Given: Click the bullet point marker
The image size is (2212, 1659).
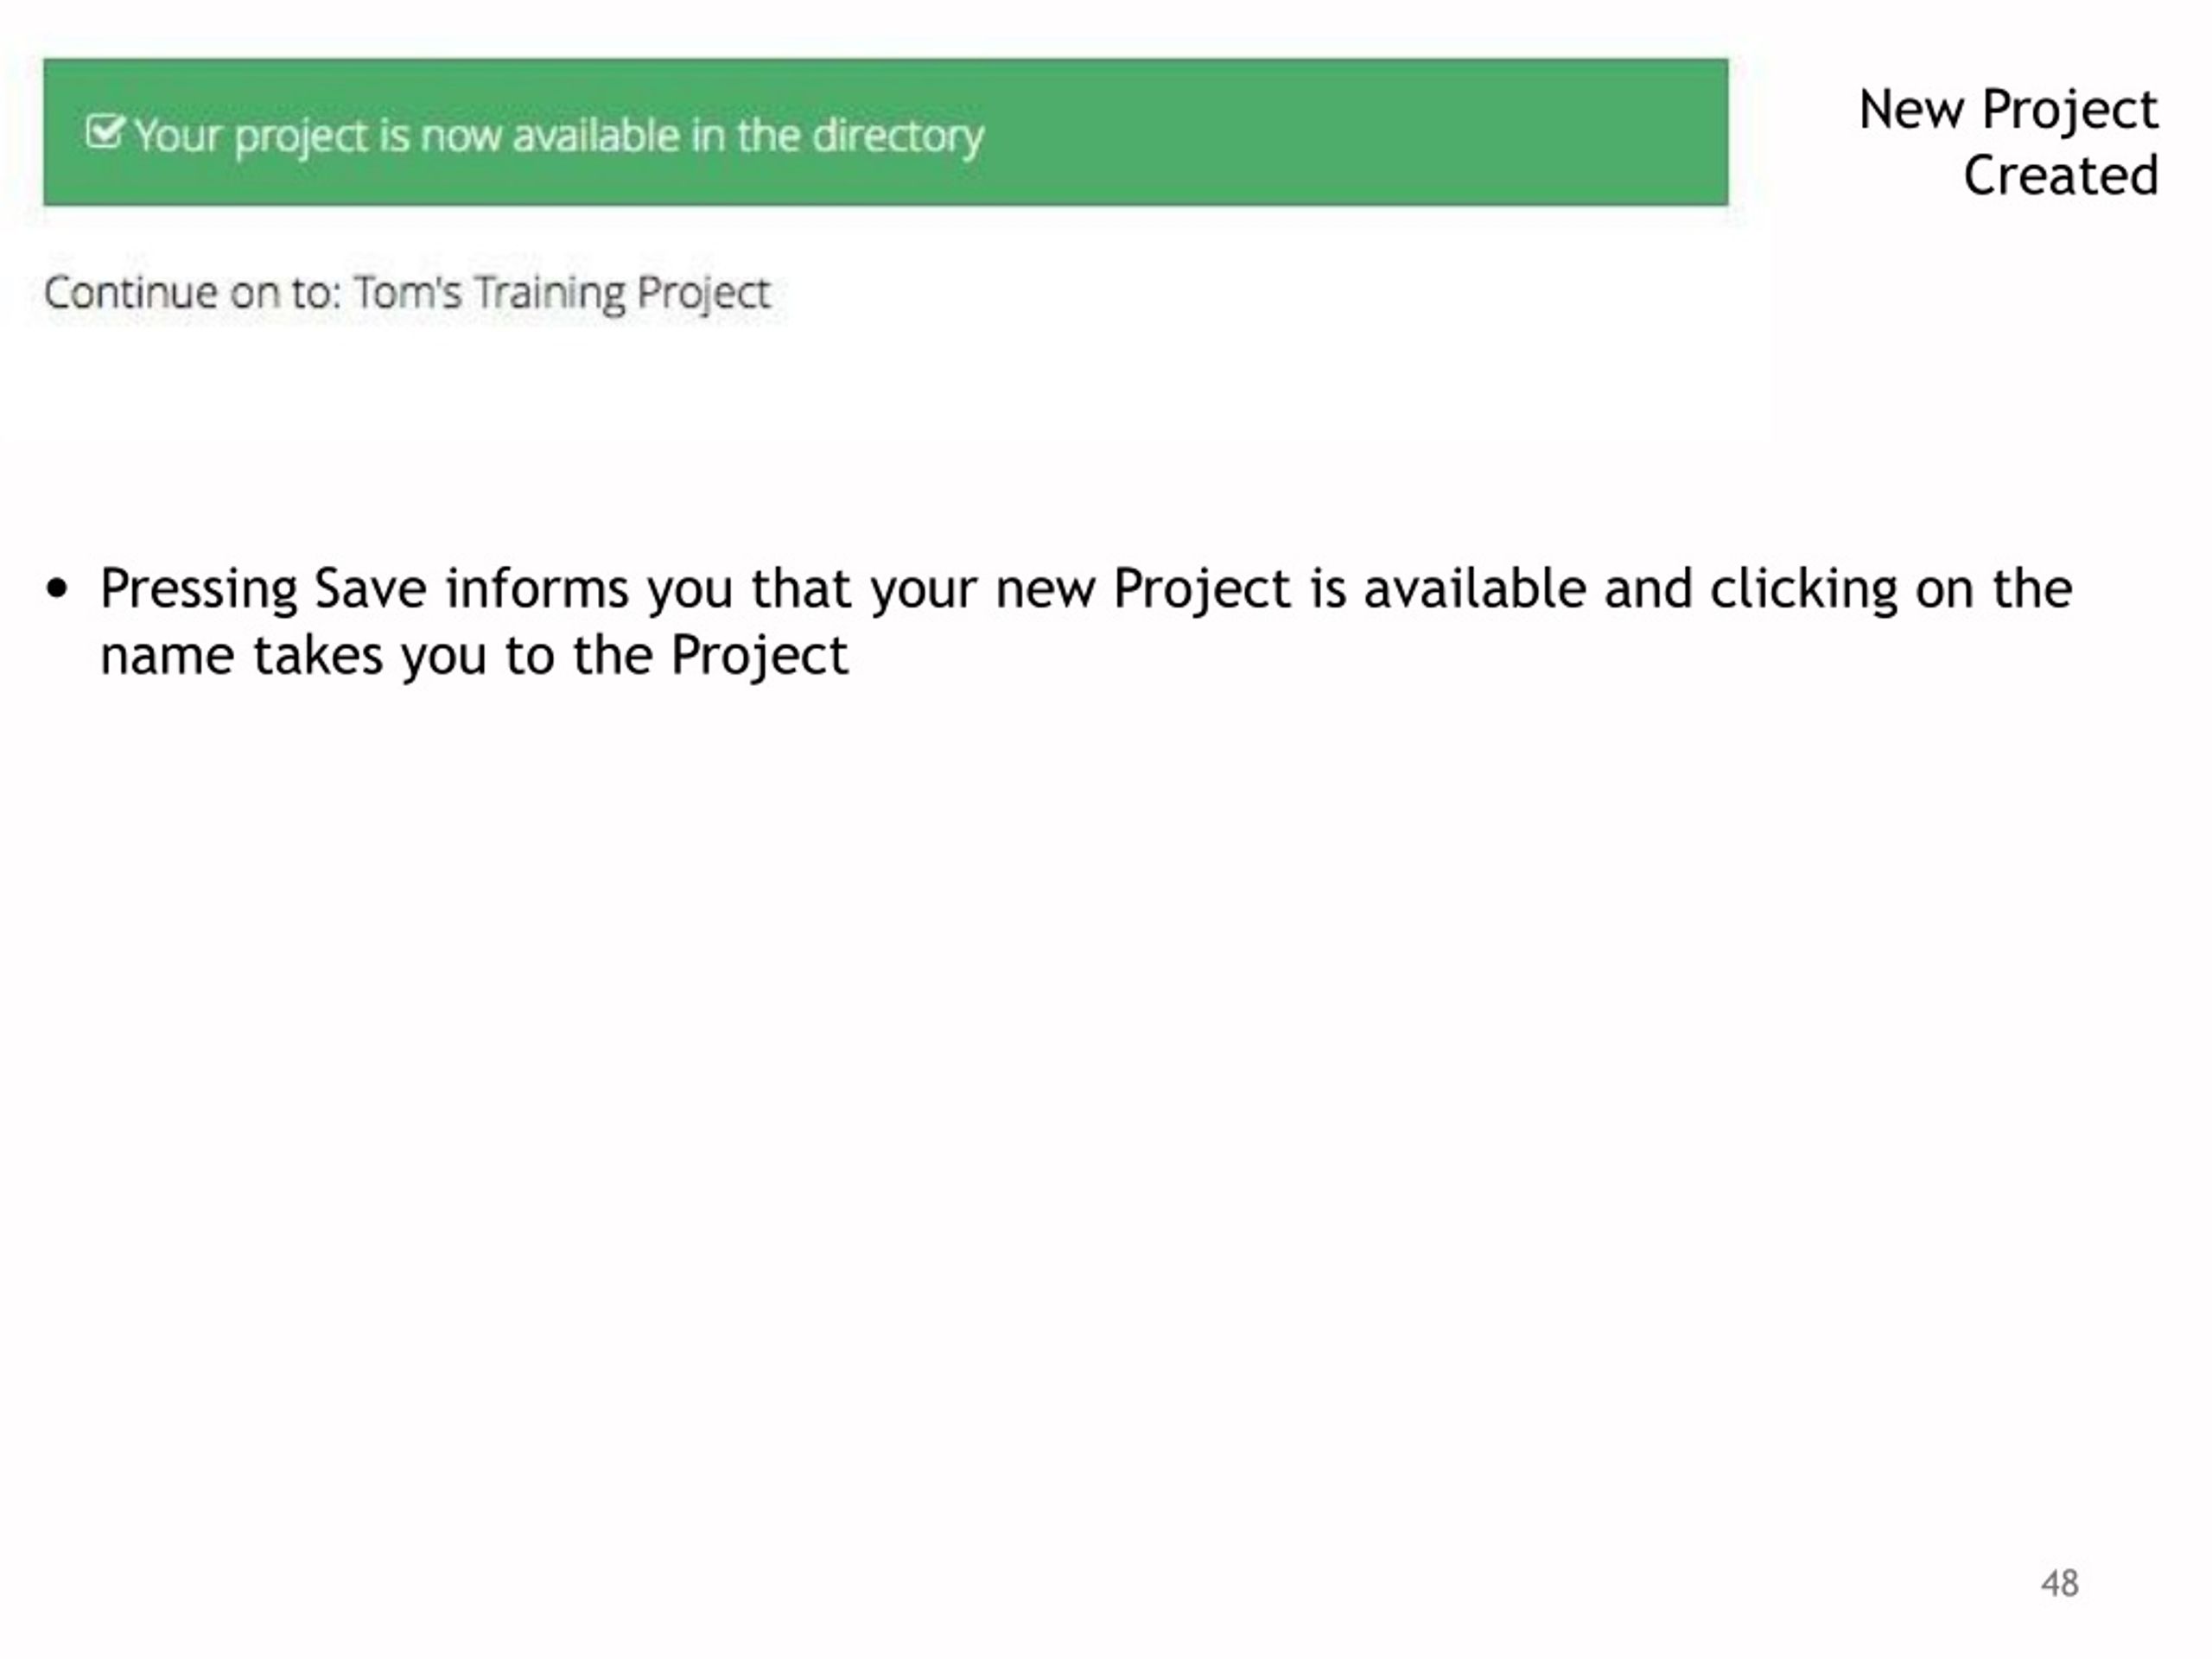Looking at the screenshot, I should pyautogui.click(x=58, y=589).
